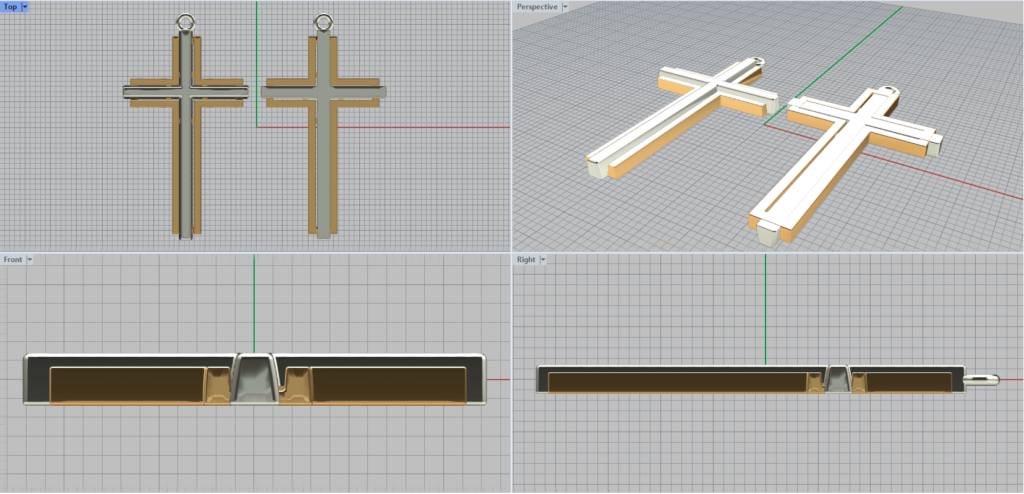Click the left brown cavity in Front view

click(x=125, y=384)
